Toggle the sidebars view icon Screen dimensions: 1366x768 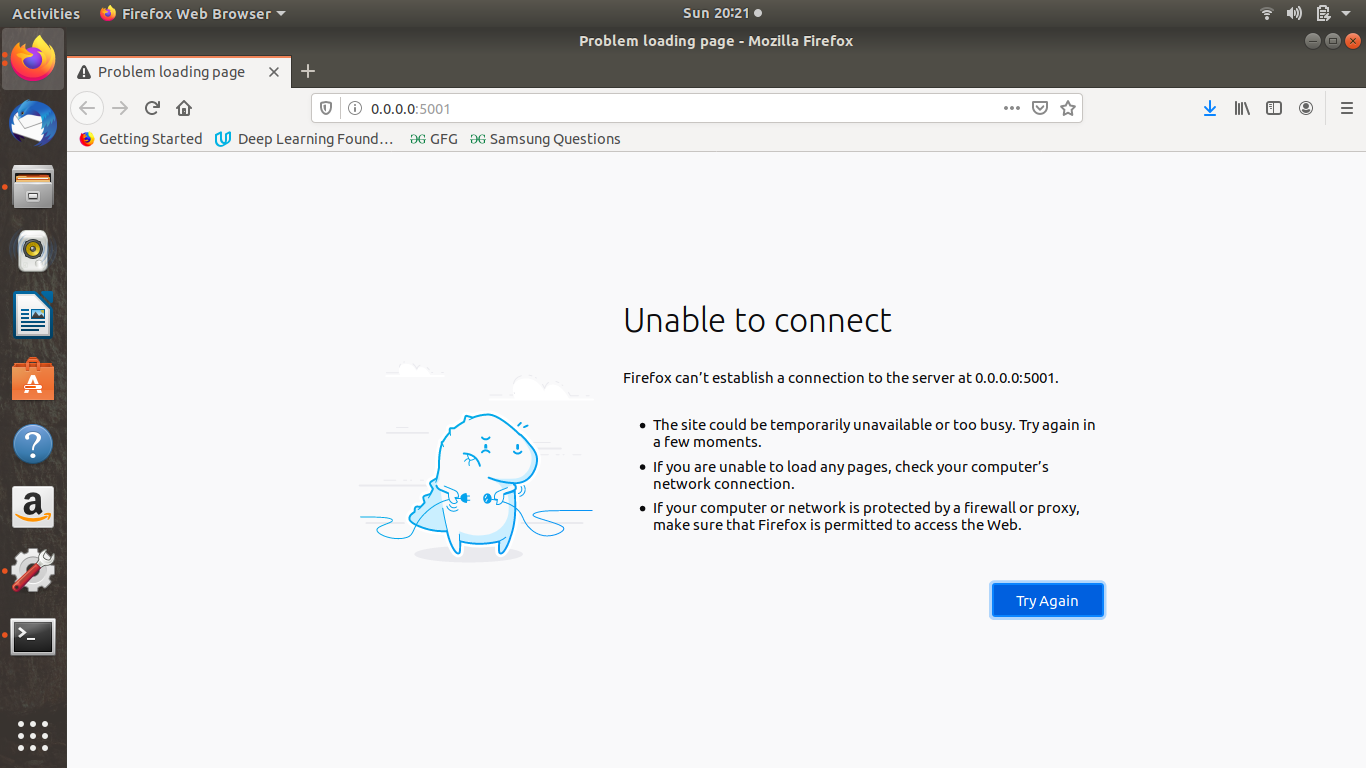1274,108
